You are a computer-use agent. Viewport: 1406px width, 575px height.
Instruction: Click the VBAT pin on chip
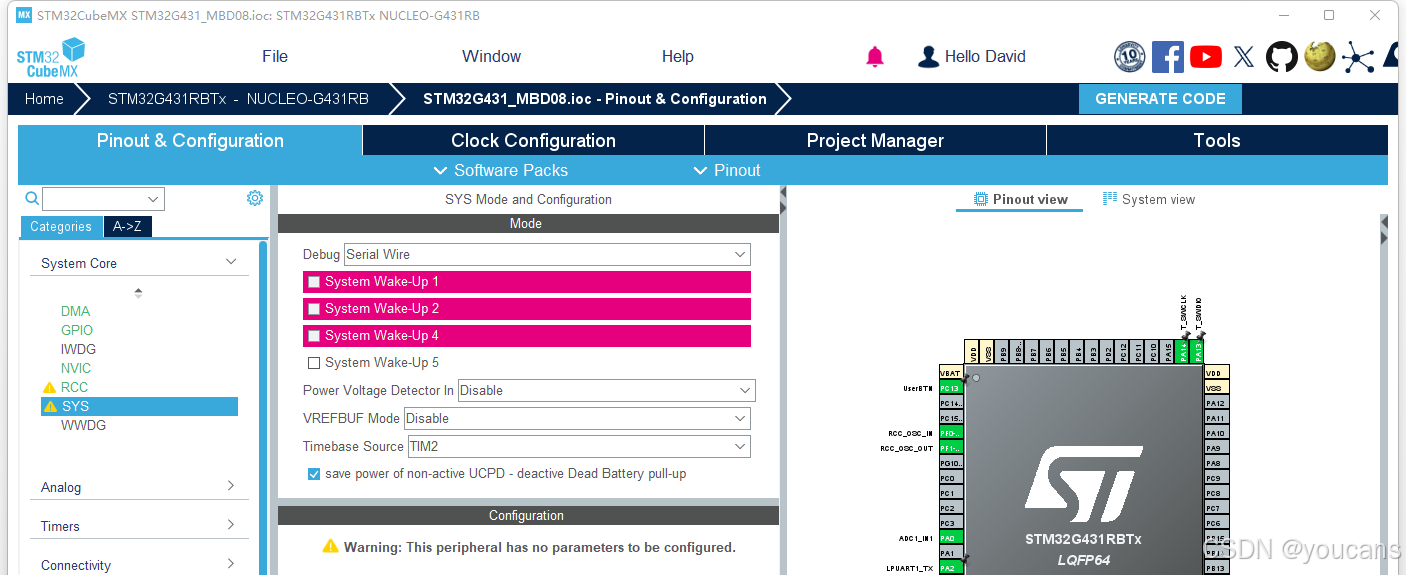coord(950,373)
